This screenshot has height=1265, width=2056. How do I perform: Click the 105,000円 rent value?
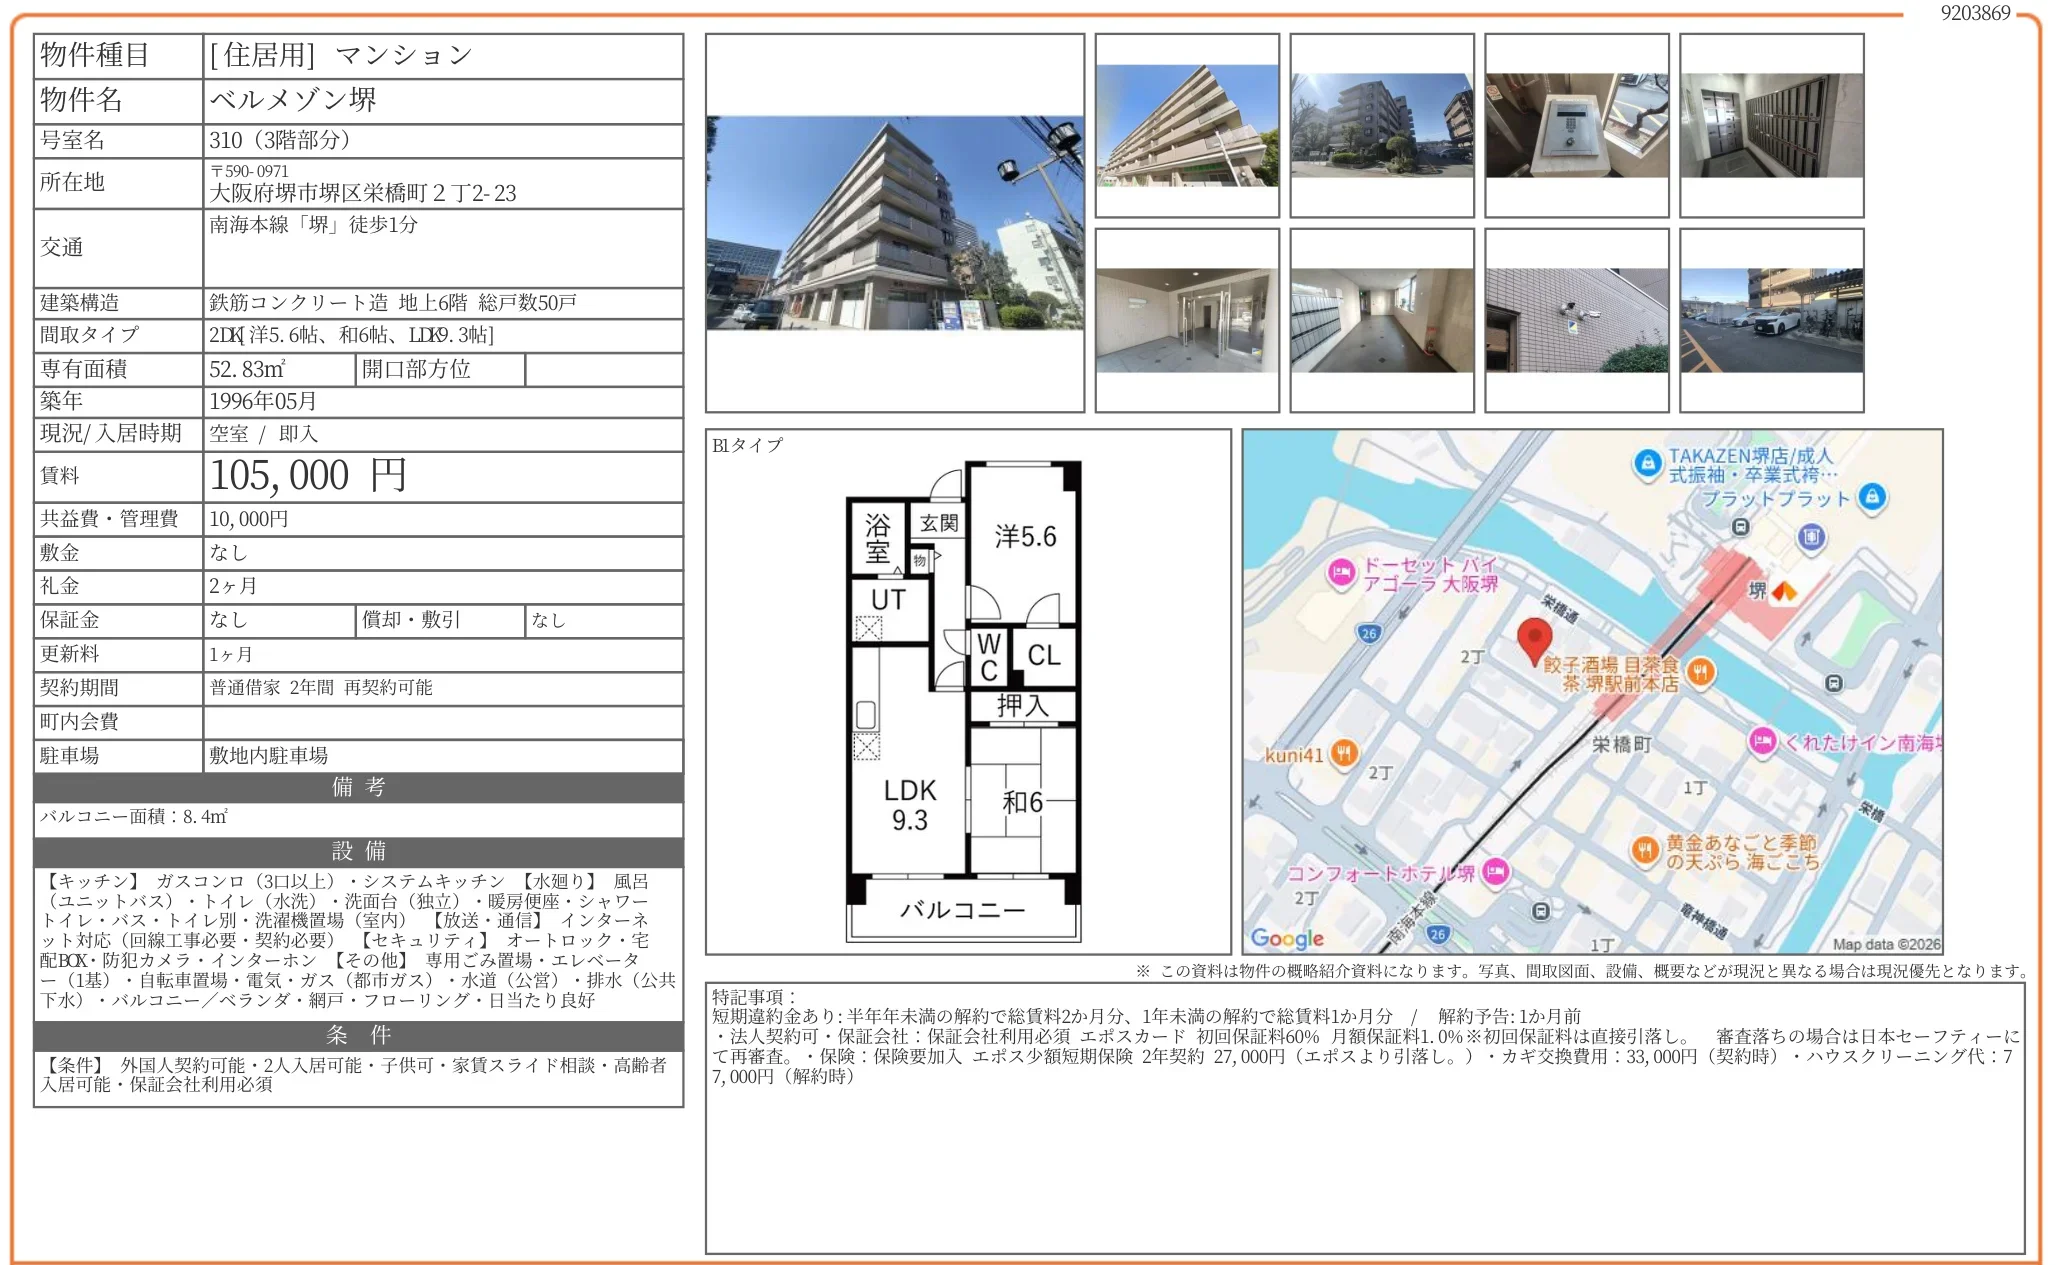click(x=308, y=476)
